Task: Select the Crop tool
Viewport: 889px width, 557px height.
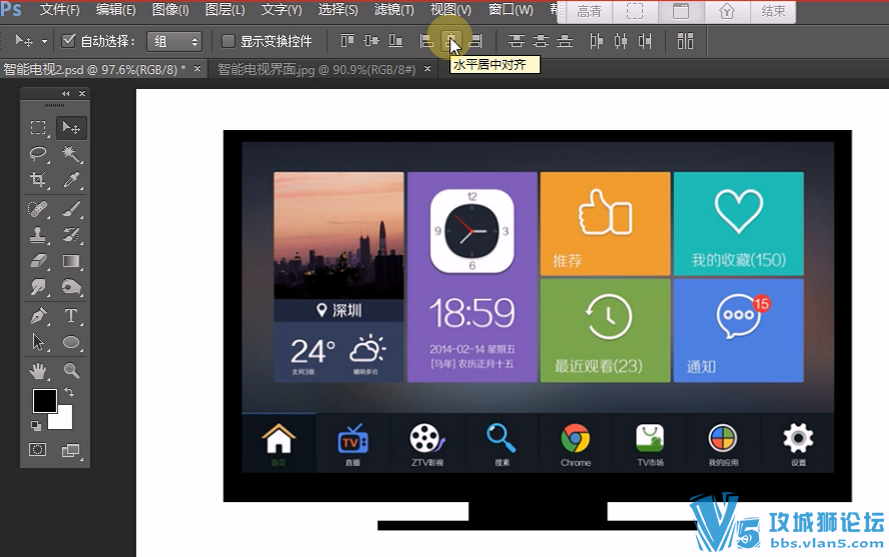Action: [x=38, y=180]
